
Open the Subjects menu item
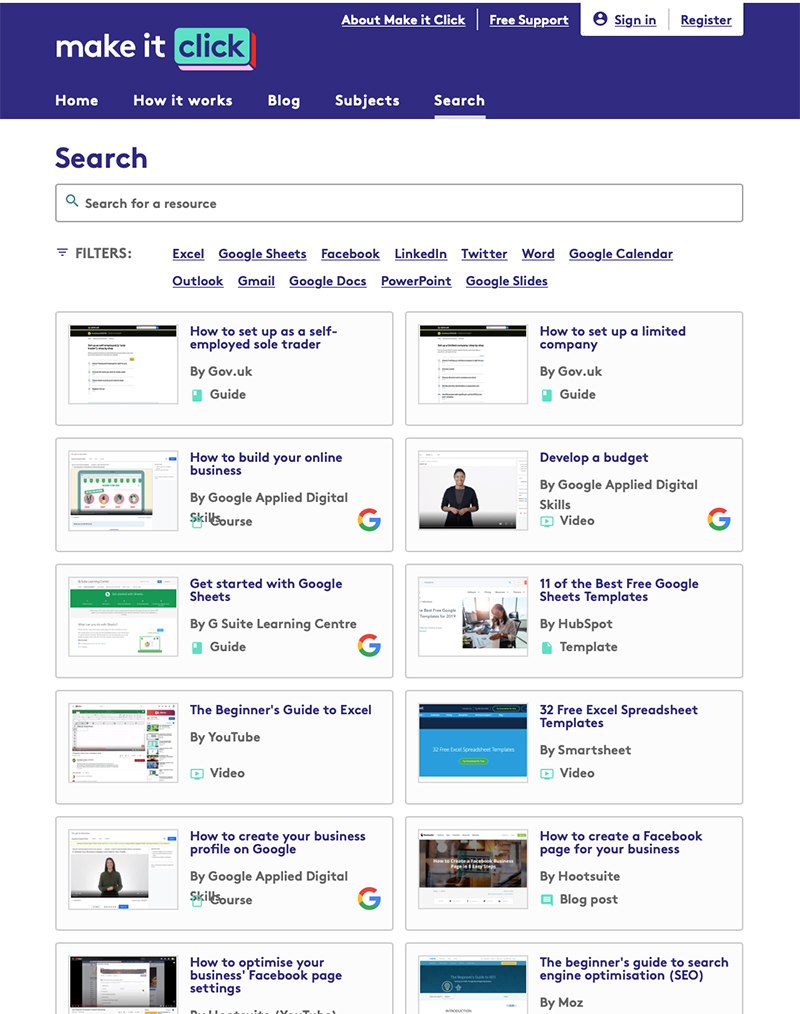coord(367,100)
